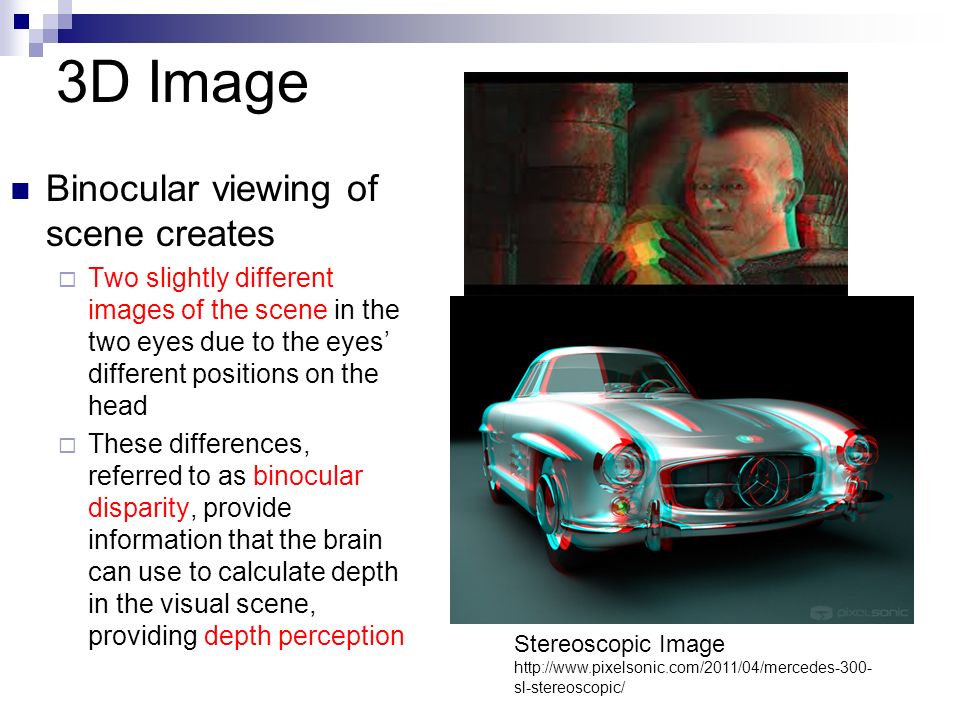Viewport: 960px width, 720px height.
Task: Click the red 'binocular disparity' text
Action: click(224, 492)
